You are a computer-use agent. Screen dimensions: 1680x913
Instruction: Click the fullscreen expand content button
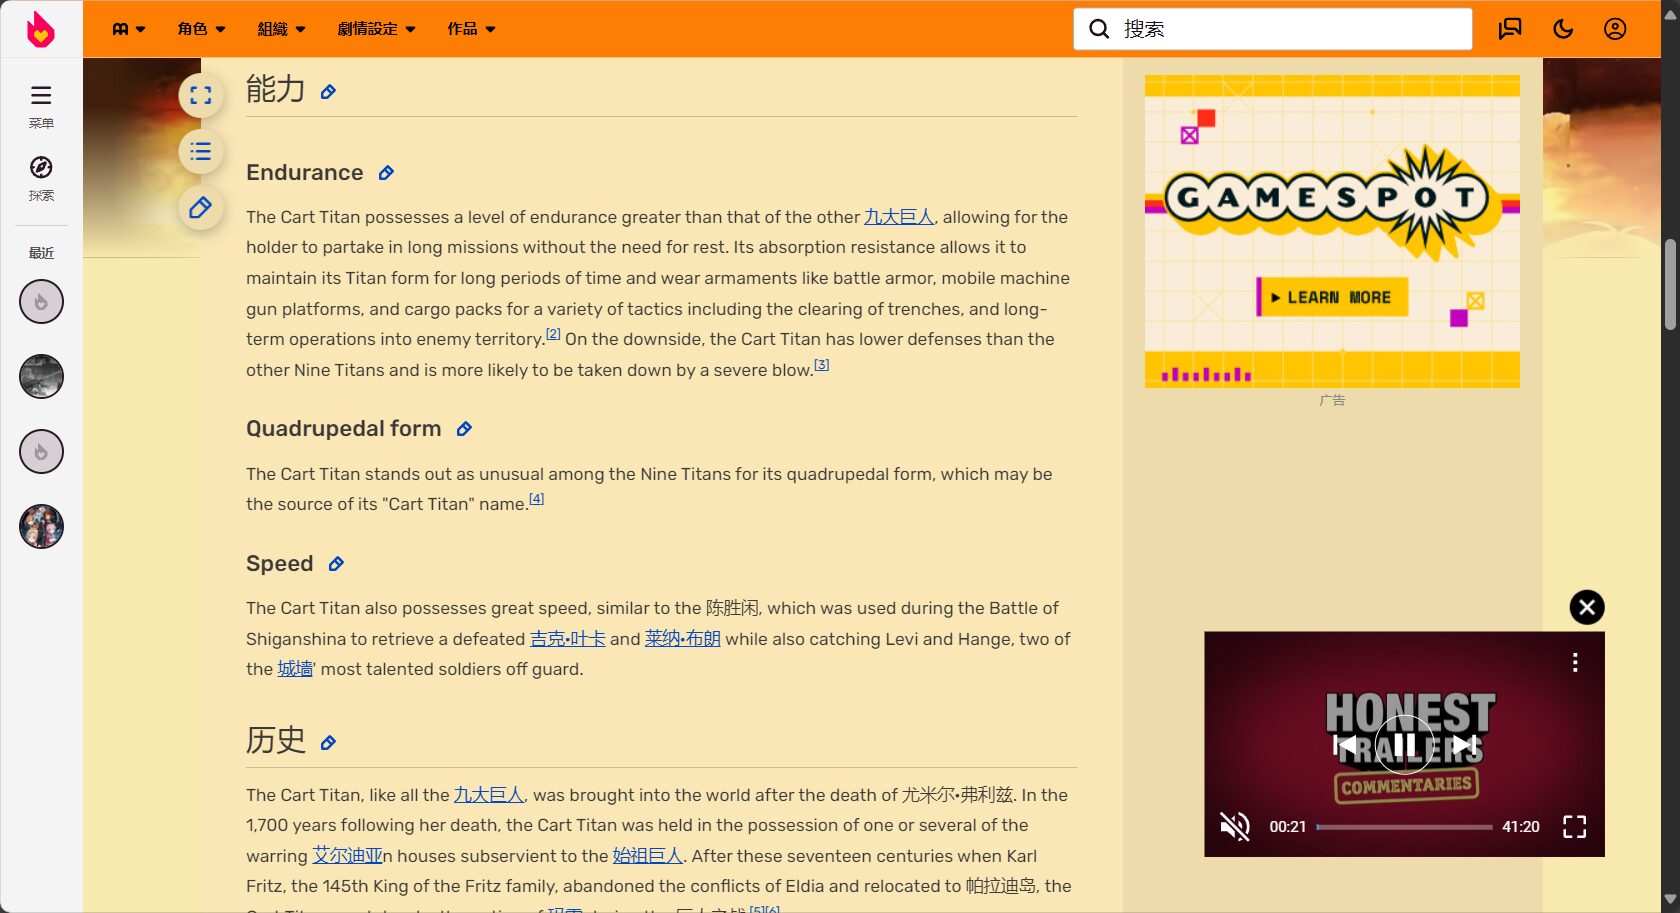(x=201, y=96)
